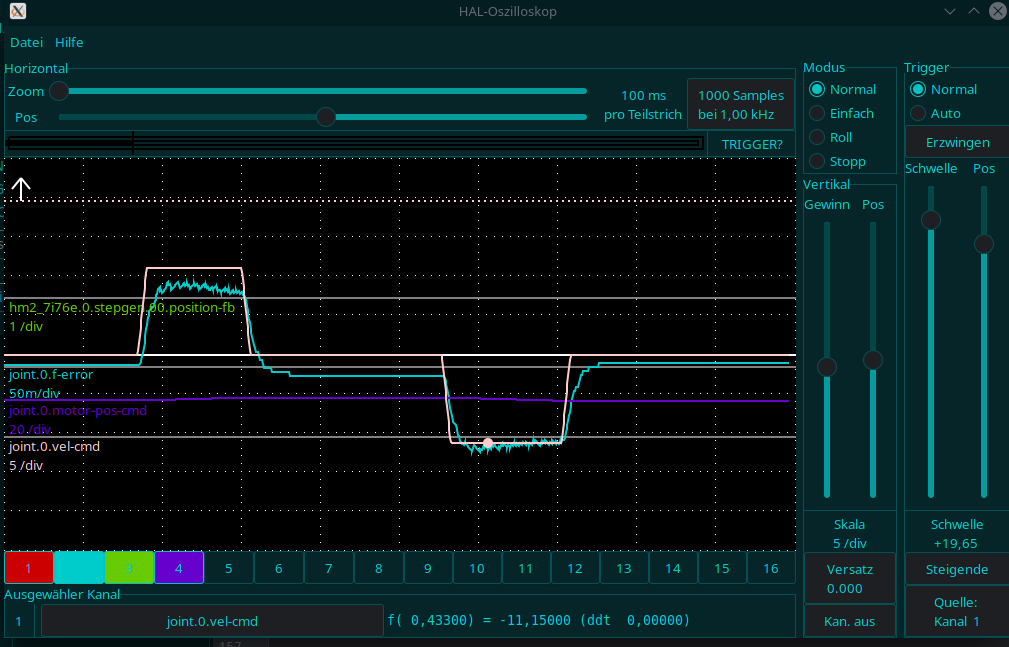Viewport: 1009px width, 647px height.
Task: Select channel 12 button
Action: pyautogui.click(x=575, y=568)
